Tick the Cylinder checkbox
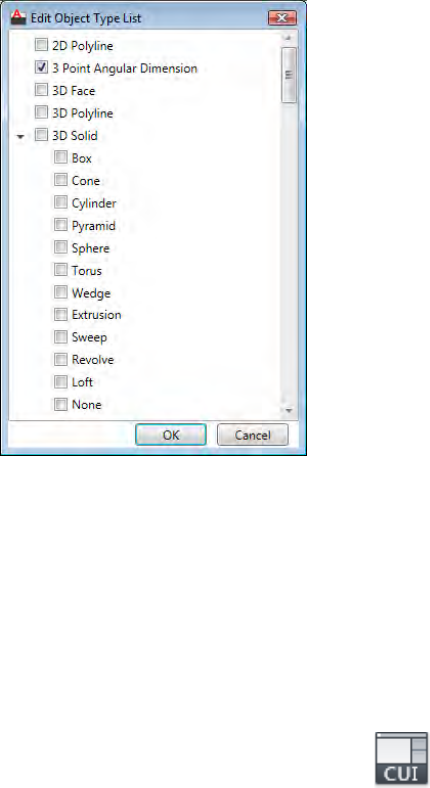This screenshot has width=430, height=788. pyautogui.click(x=61, y=203)
